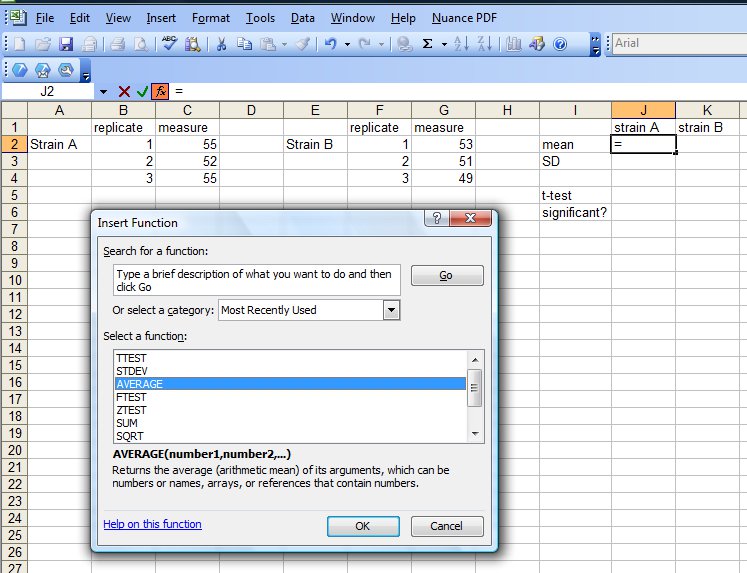Click the Permission icon in toolbar
Image resolution: width=747 pixels, height=573 pixels.
[x=89, y=44]
